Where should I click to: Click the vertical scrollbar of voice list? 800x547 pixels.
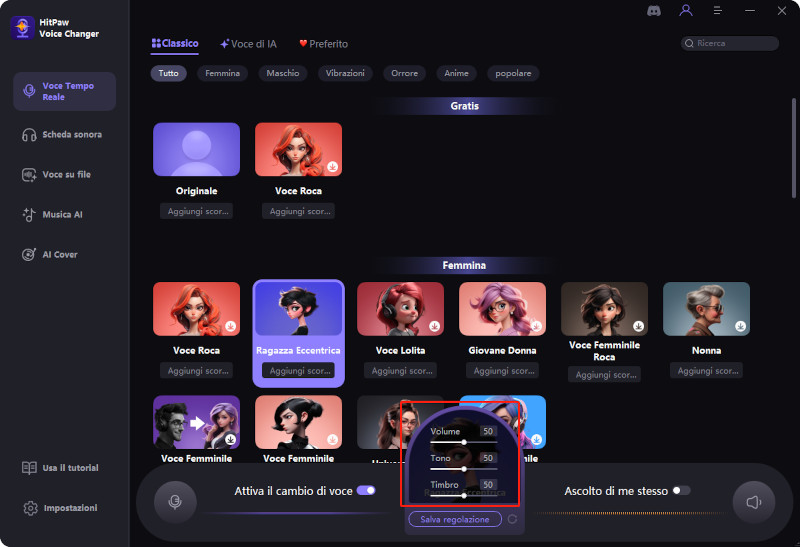[793, 148]
